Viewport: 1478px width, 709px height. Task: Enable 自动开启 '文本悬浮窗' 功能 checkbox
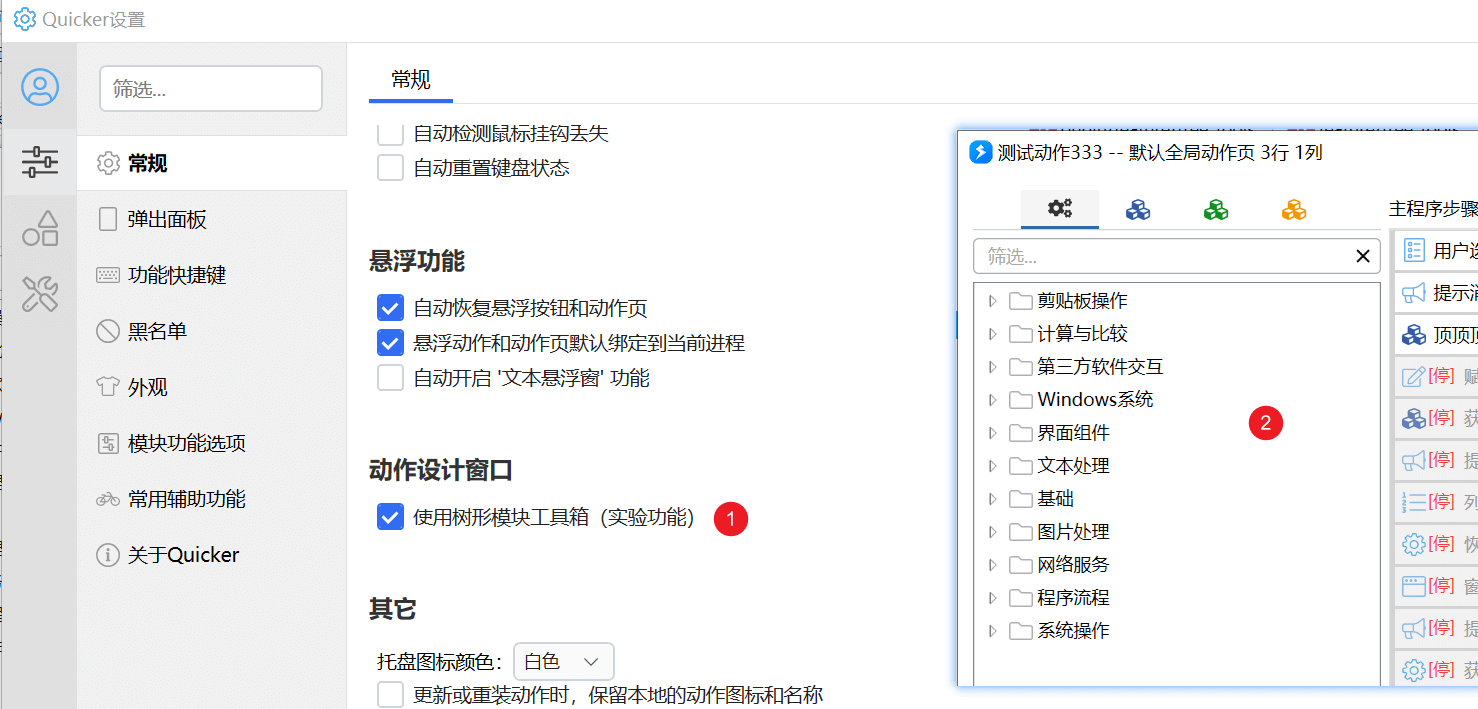pos(391,378)
